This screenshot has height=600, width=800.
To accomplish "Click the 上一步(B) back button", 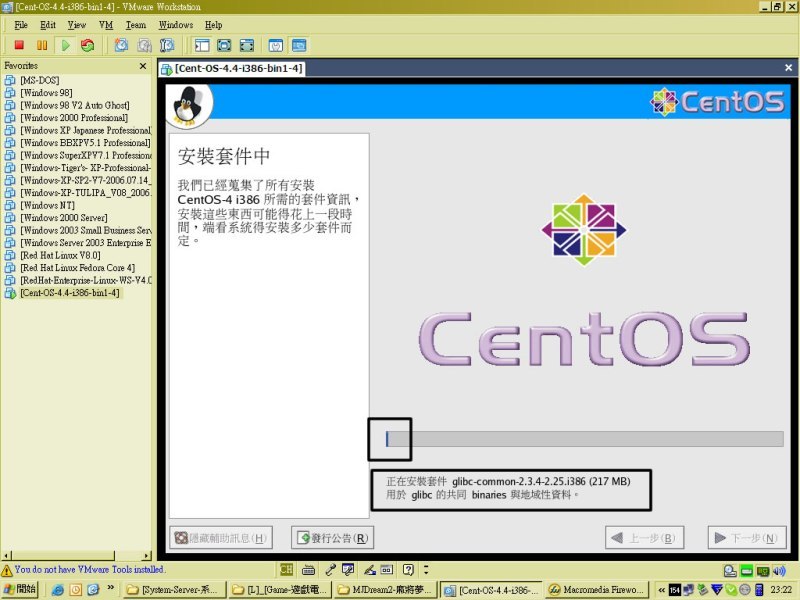I will [x=644, y=538].
